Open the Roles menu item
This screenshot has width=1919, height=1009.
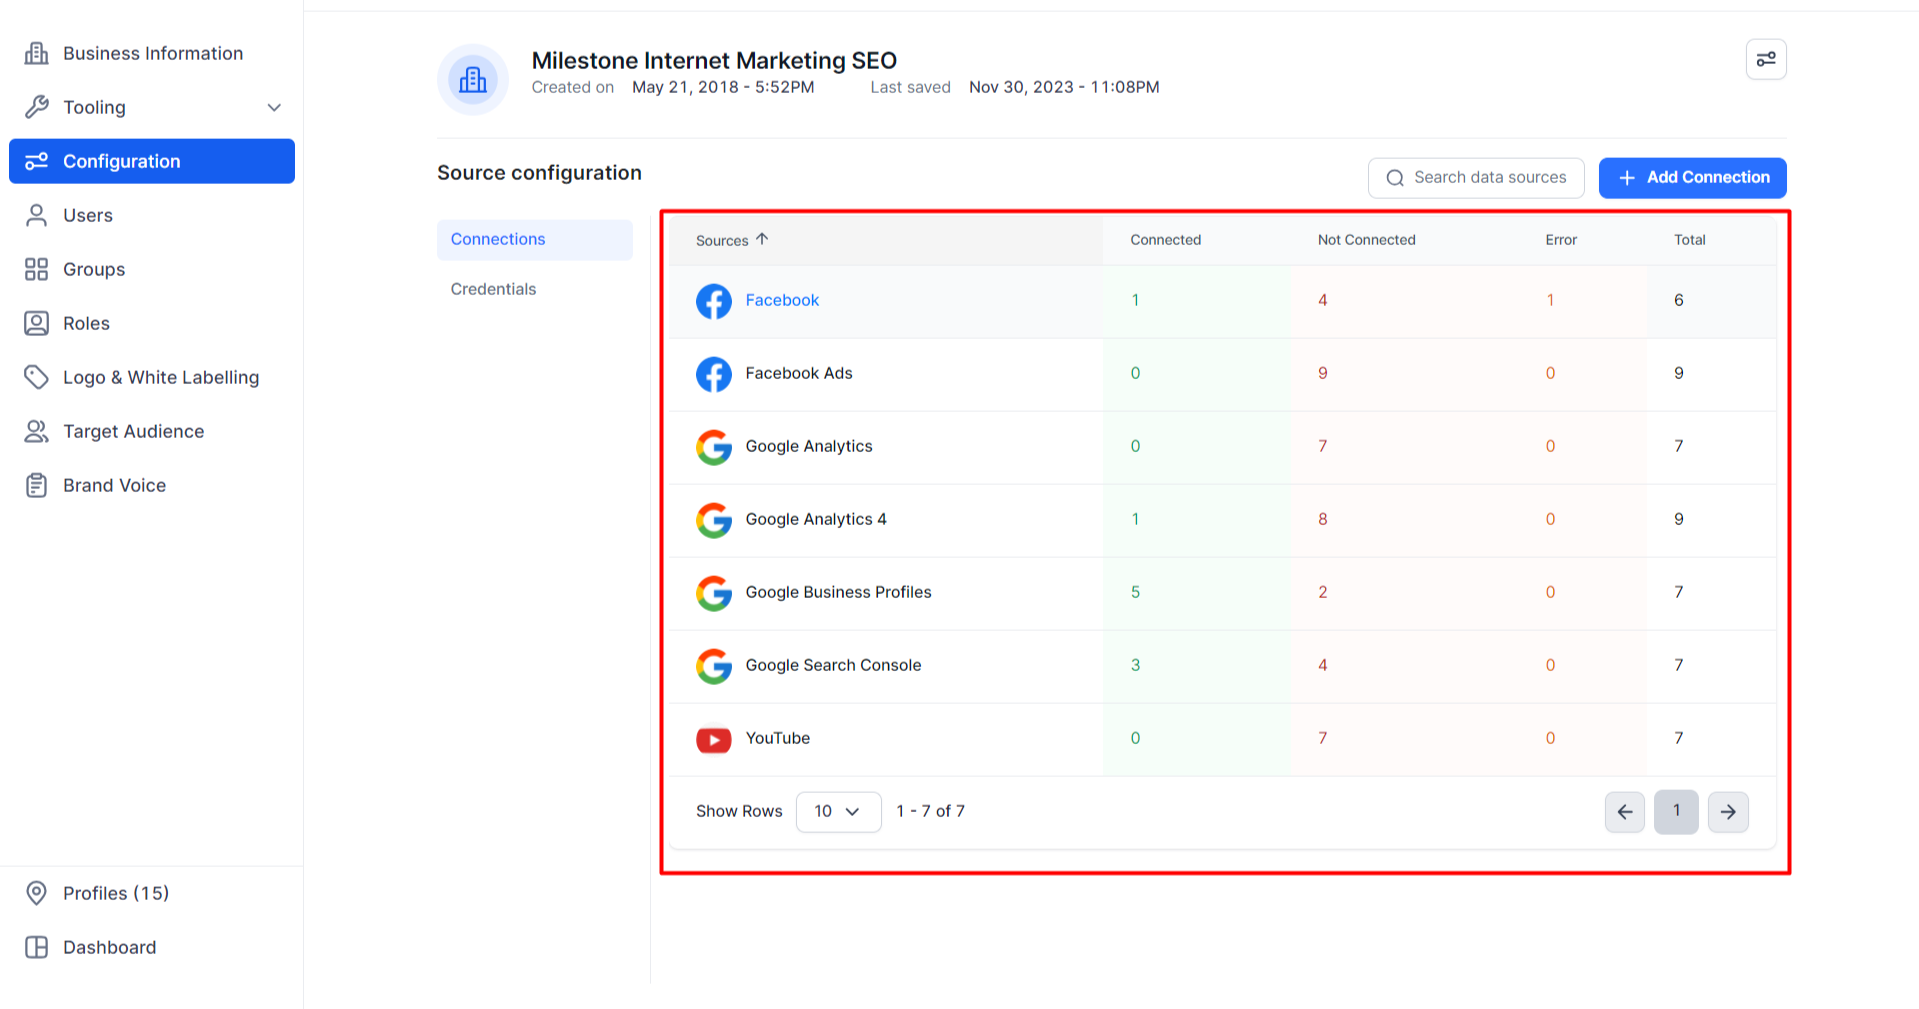click(152, 323)
